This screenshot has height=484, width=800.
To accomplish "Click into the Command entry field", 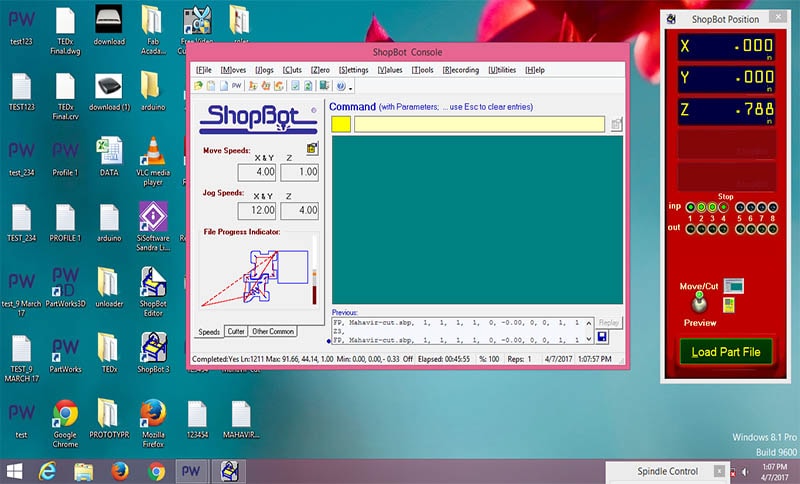I will [x=479, y=124].
